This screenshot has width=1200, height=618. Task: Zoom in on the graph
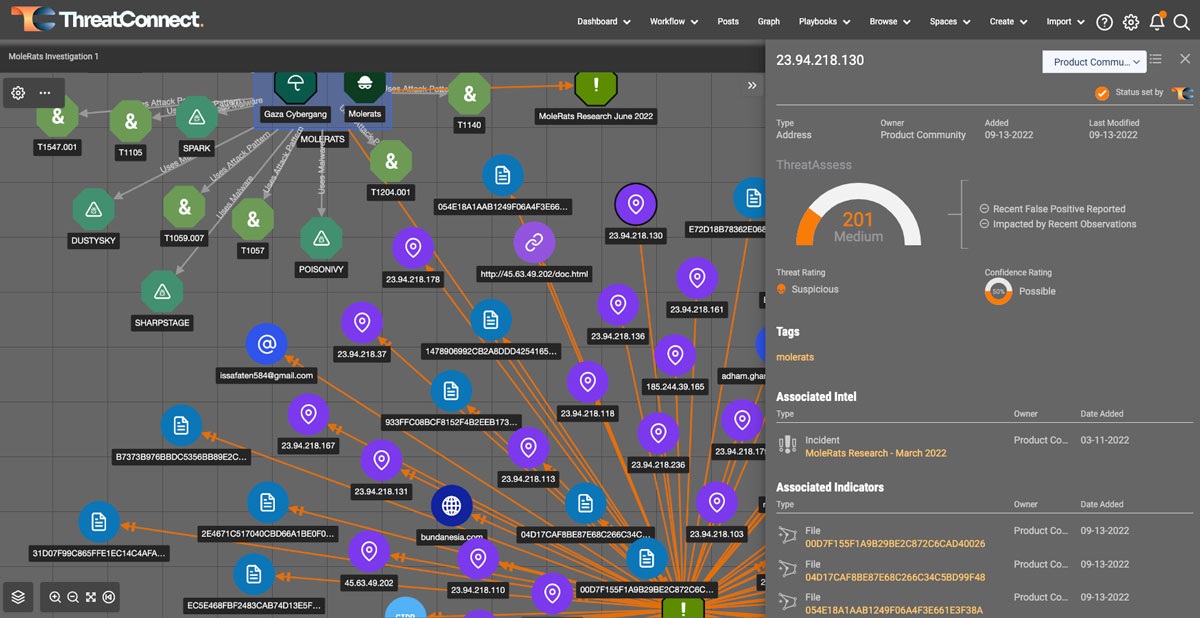click(x=55, y=597)
